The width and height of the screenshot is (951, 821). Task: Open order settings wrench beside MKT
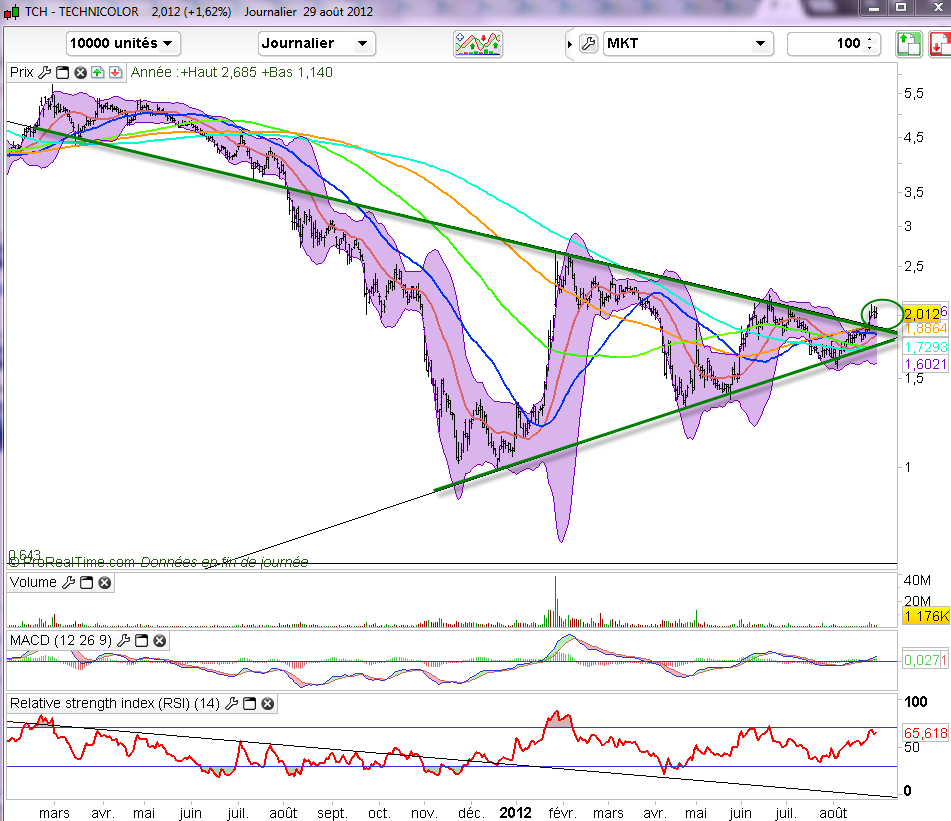[588, 44]
